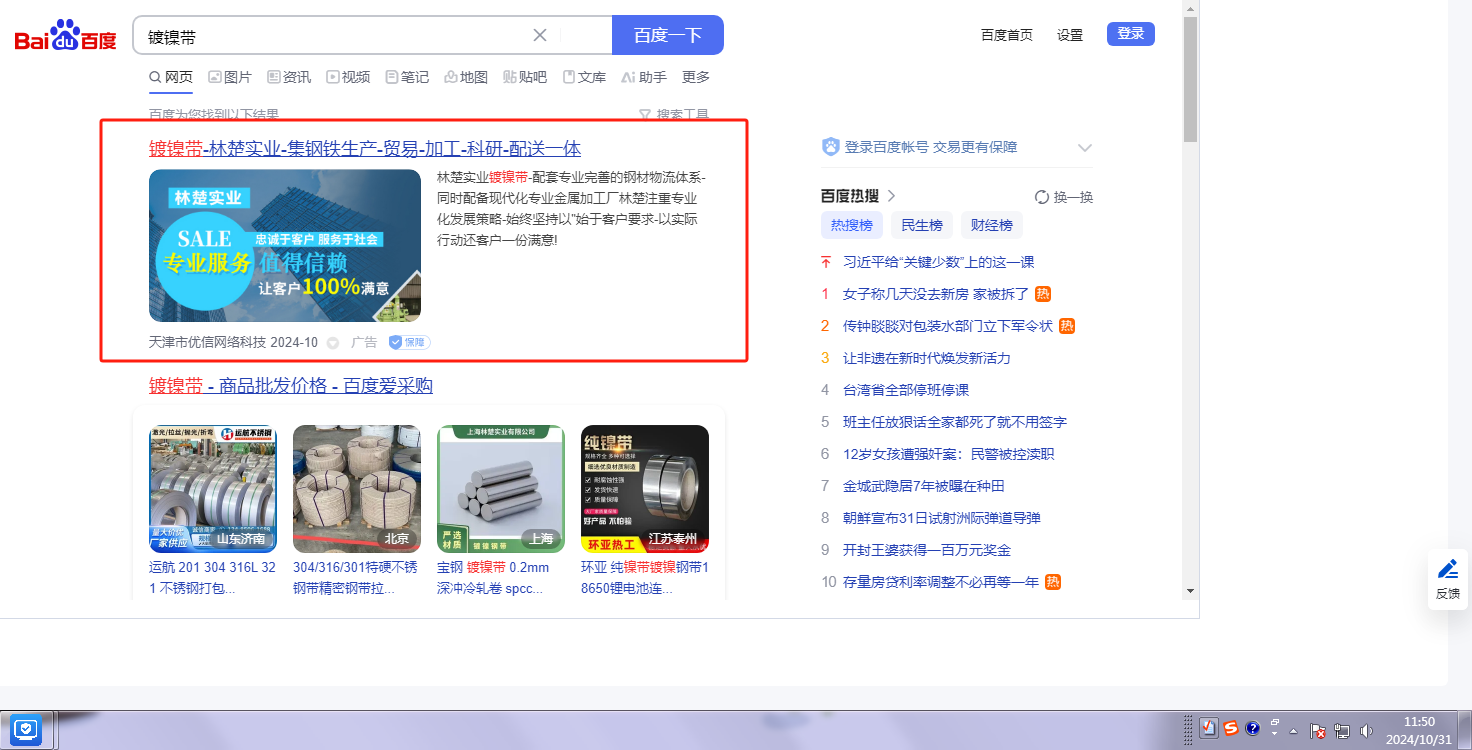Select the 网页 search tab

171,77
